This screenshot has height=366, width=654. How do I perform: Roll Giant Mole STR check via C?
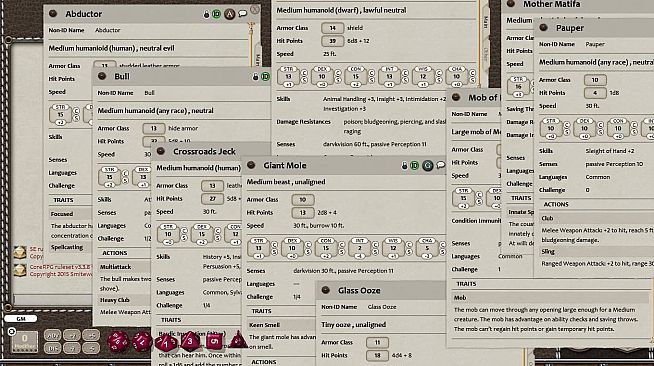click(274, 245)
